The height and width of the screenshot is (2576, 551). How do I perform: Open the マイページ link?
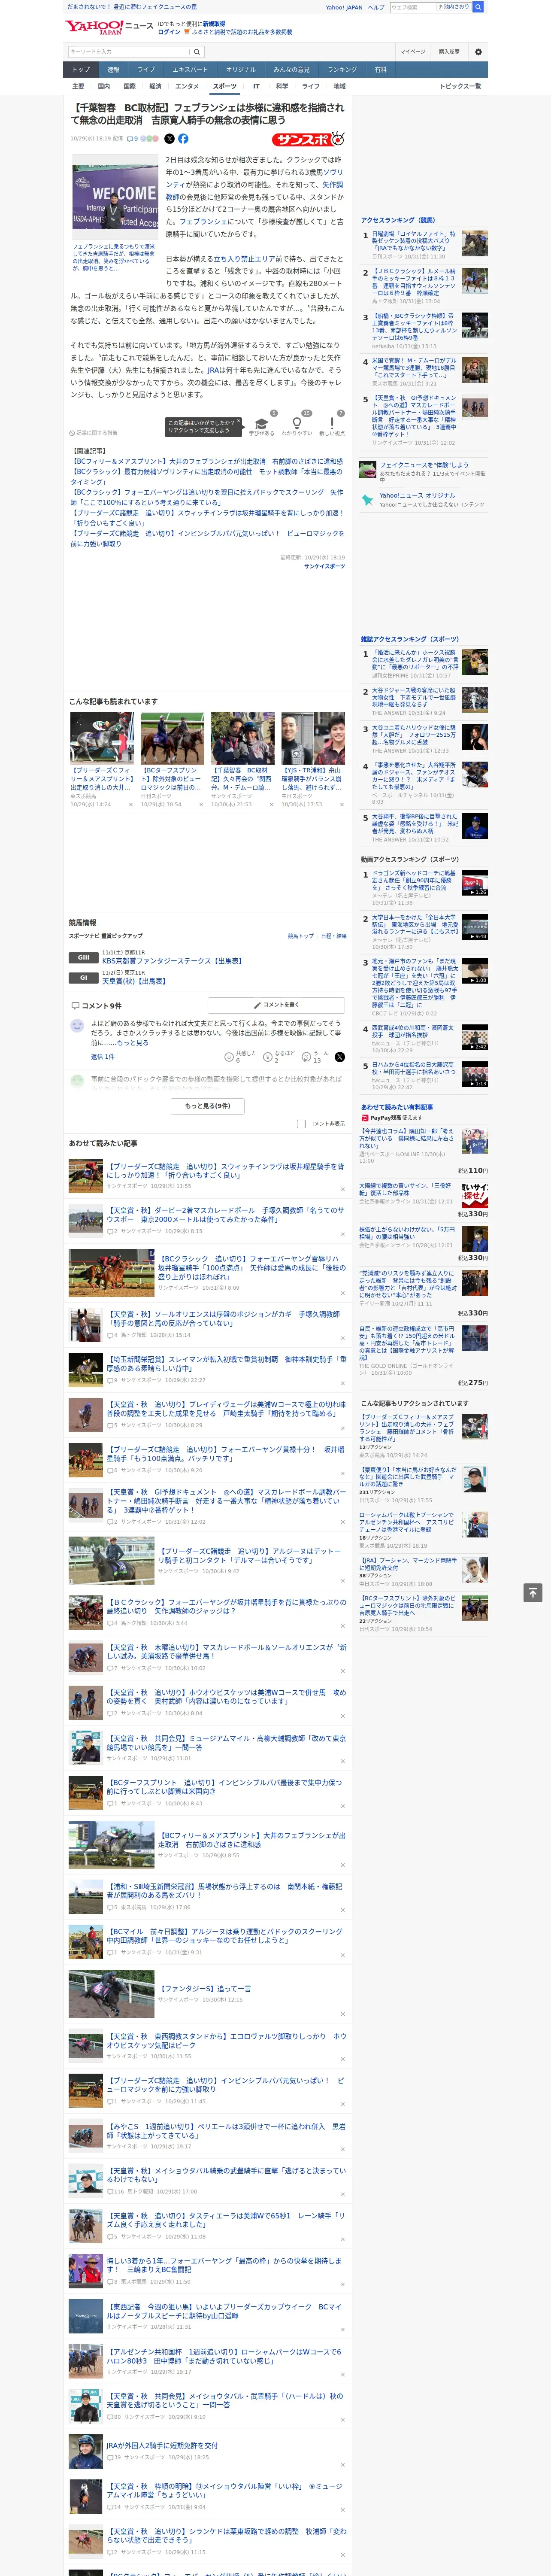(412, 52)
